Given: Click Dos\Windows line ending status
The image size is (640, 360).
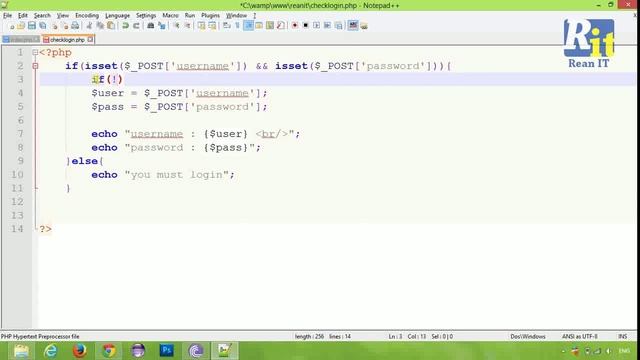Looking at the screenshot, I should 528,337.
